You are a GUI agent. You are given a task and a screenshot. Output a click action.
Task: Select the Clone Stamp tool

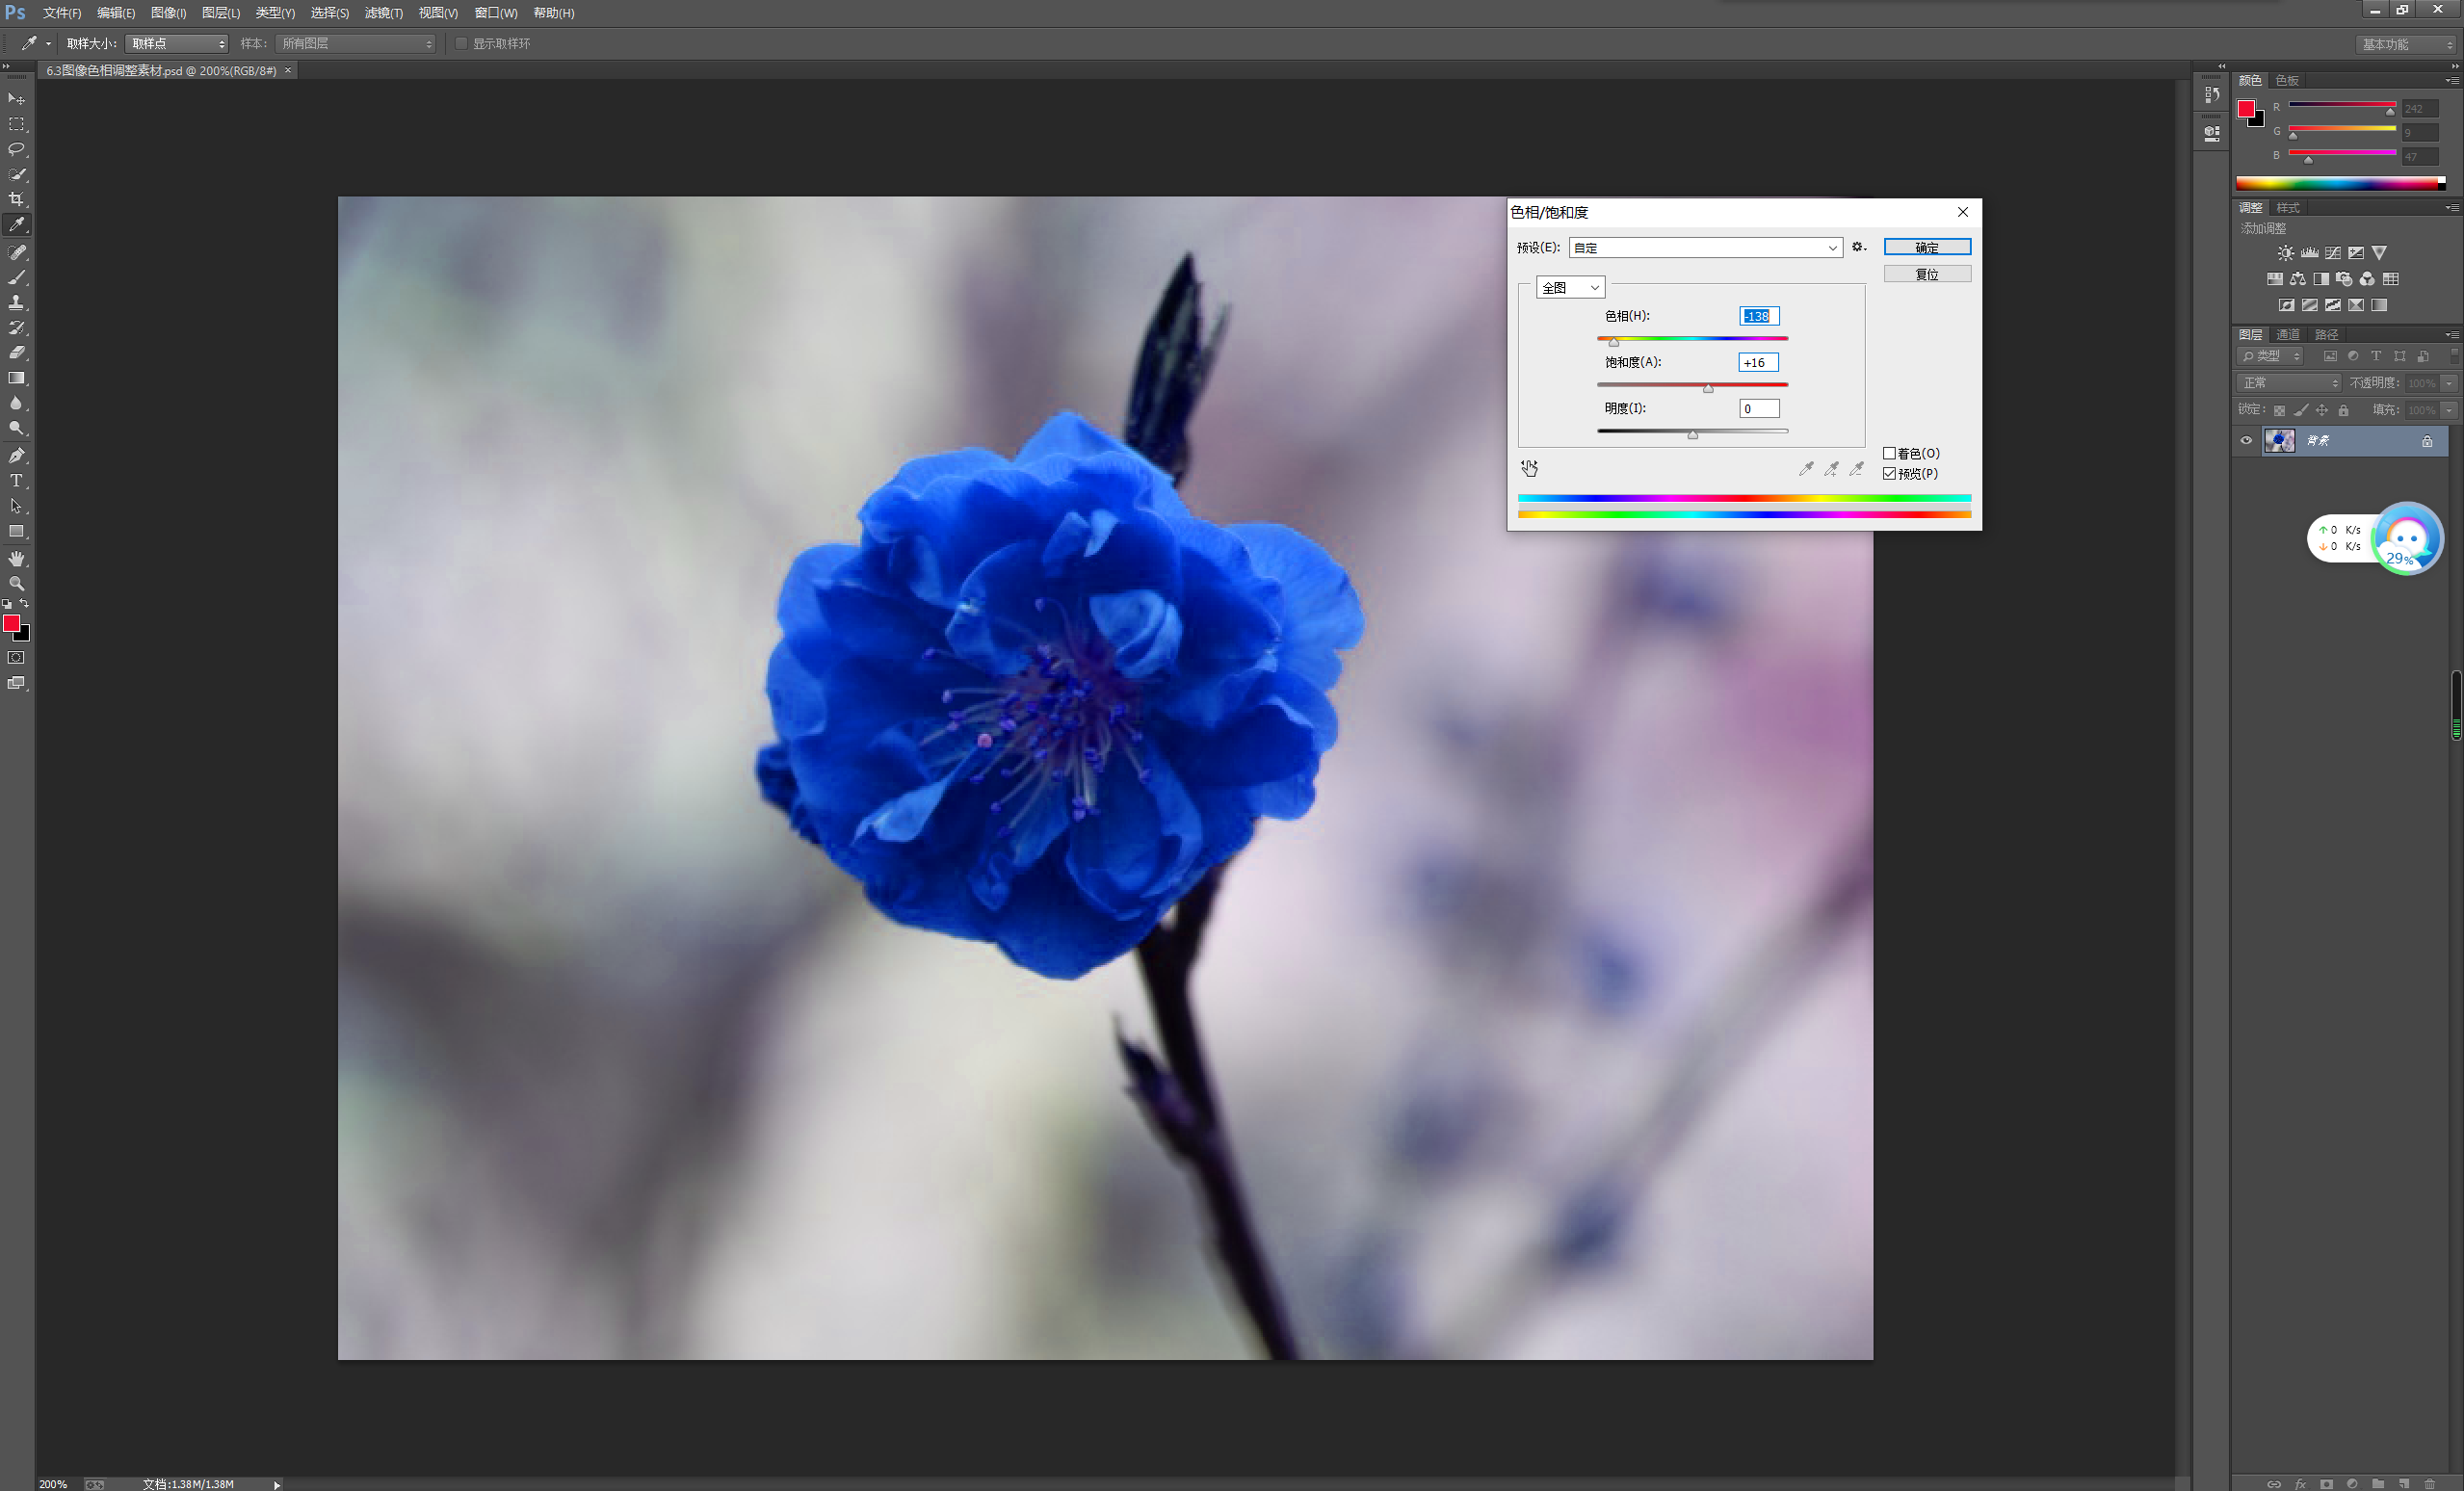pyautogui.click(x=17, y=302)
